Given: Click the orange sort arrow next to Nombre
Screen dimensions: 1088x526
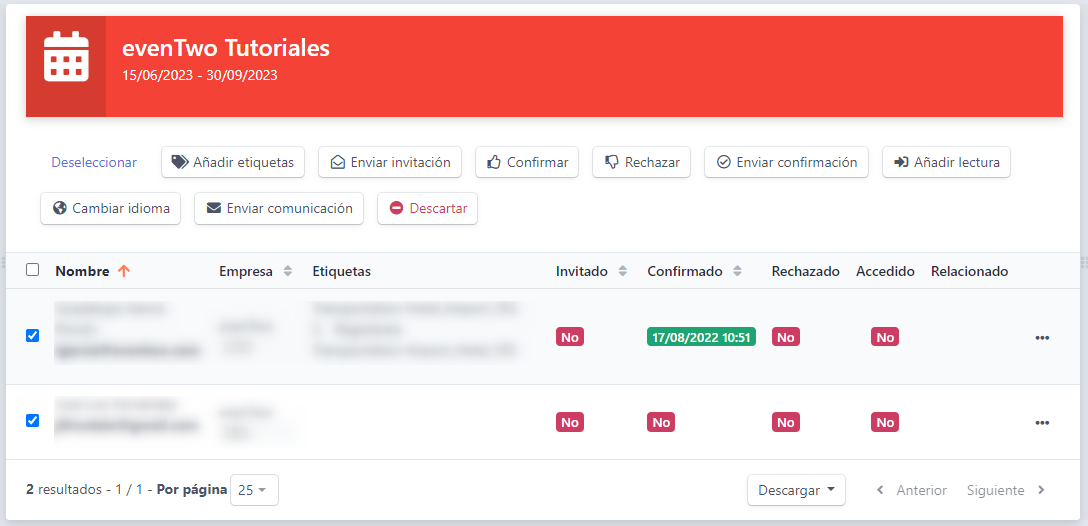Looking at the screenshot, I should (x=124, y=271).
